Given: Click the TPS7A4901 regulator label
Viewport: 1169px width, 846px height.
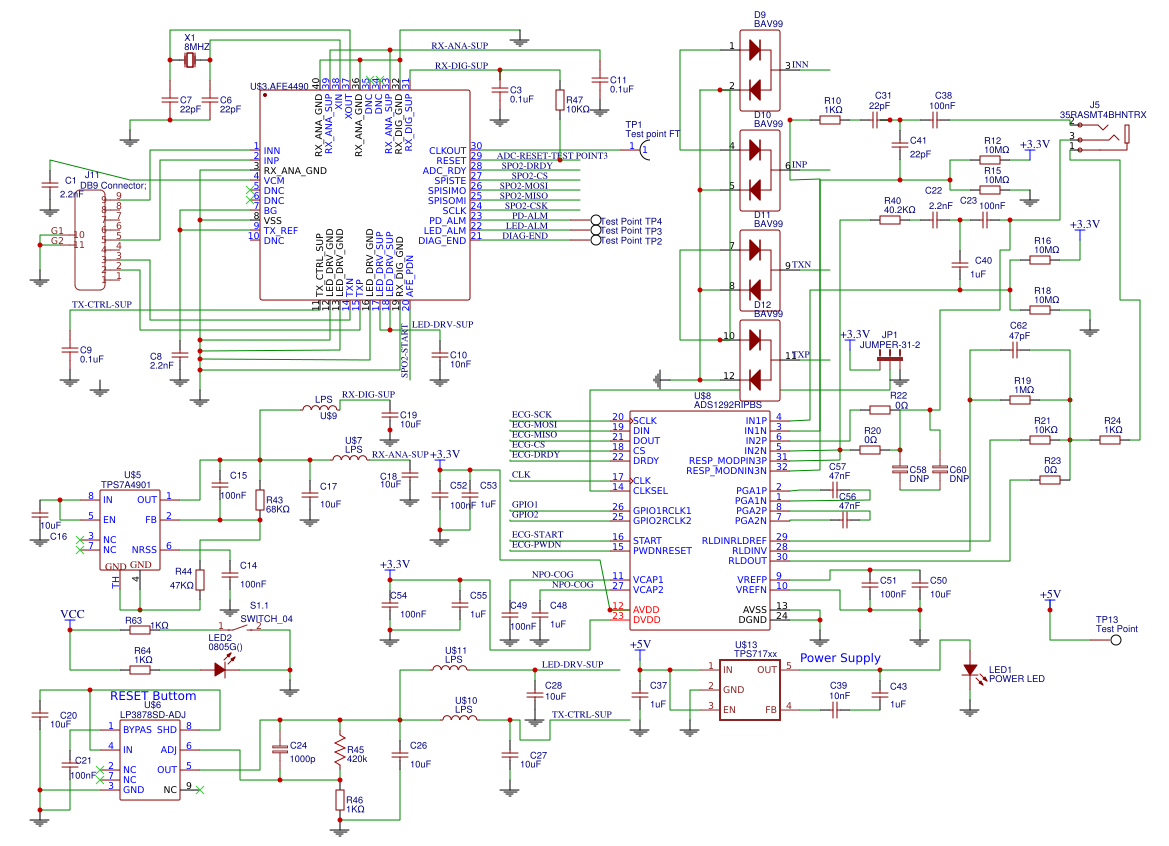Looking at the screenshot, I should point(126,484).
